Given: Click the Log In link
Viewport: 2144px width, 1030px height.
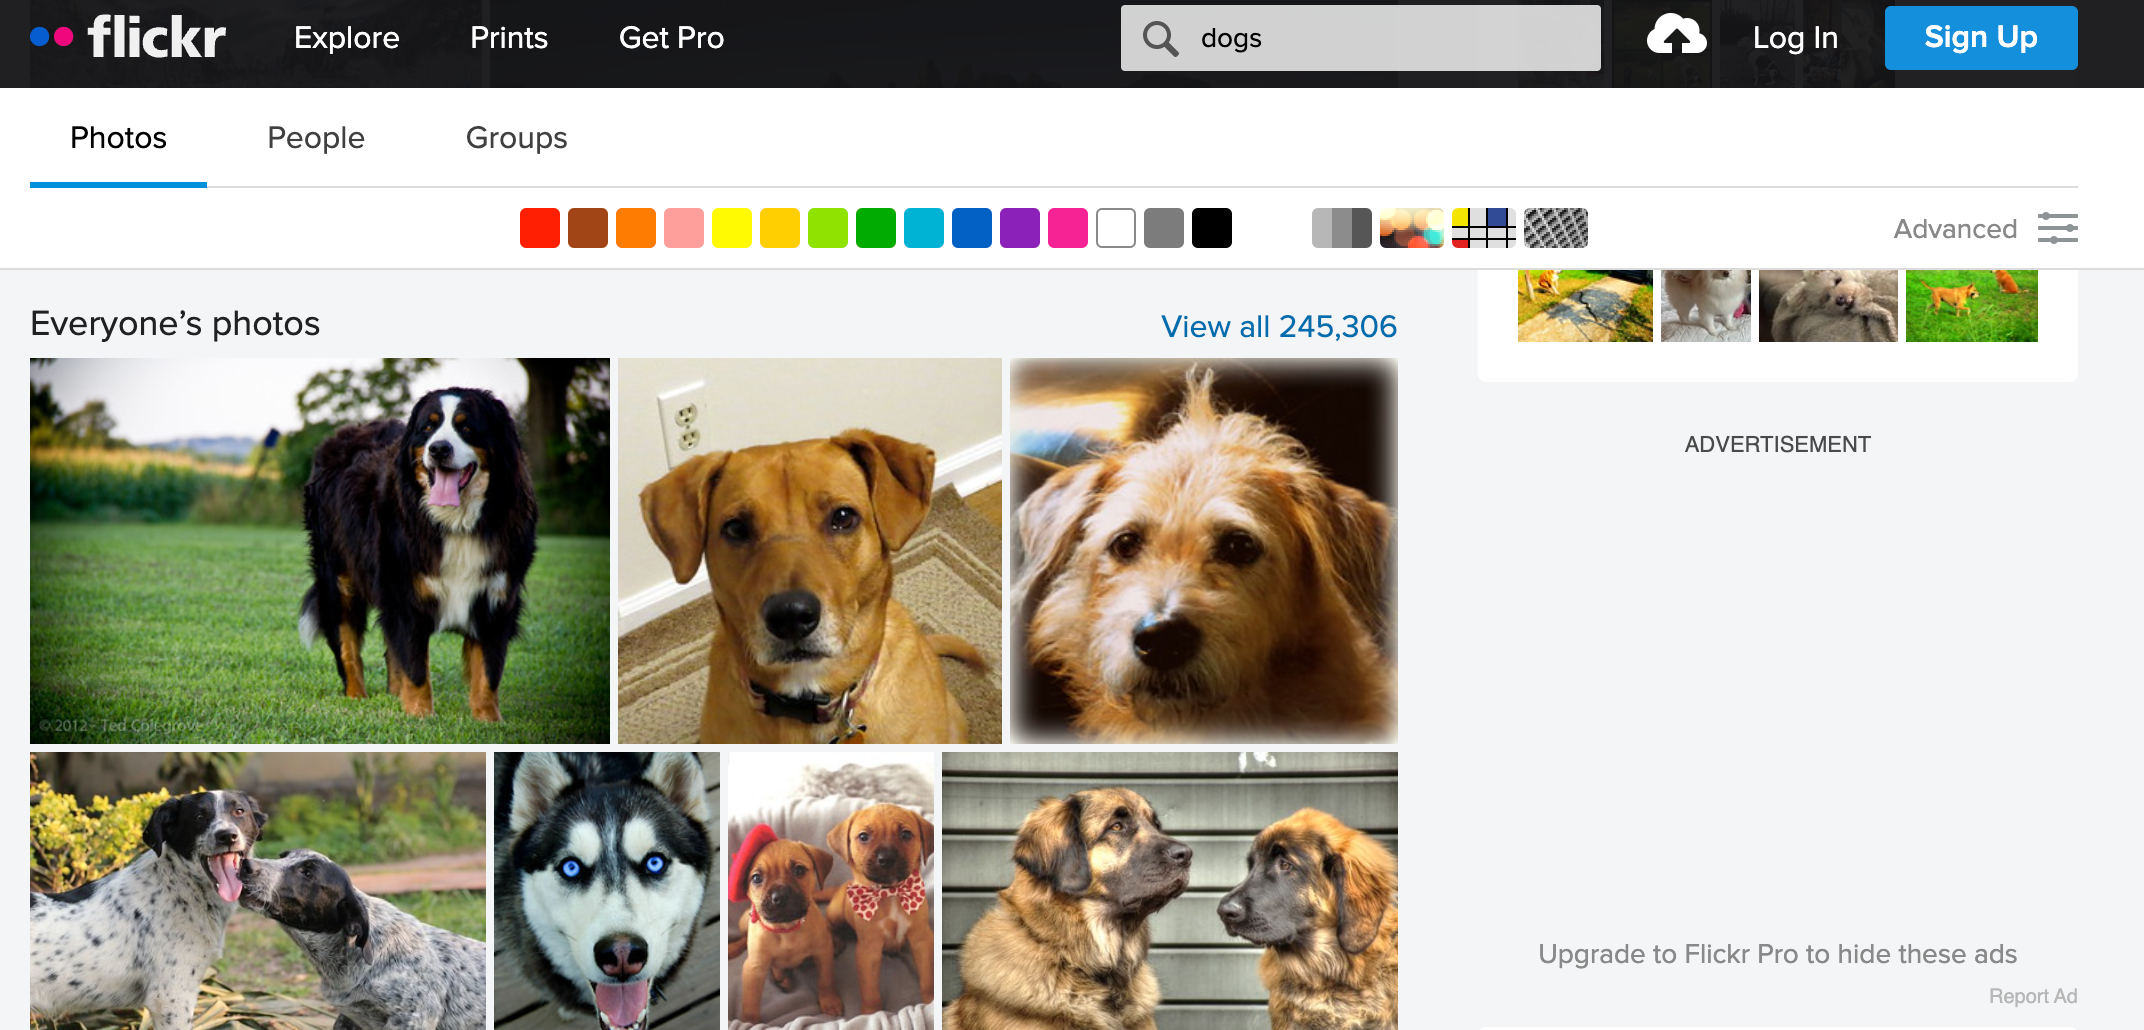Looking at the screenshot, I should tap(1795, 38).
